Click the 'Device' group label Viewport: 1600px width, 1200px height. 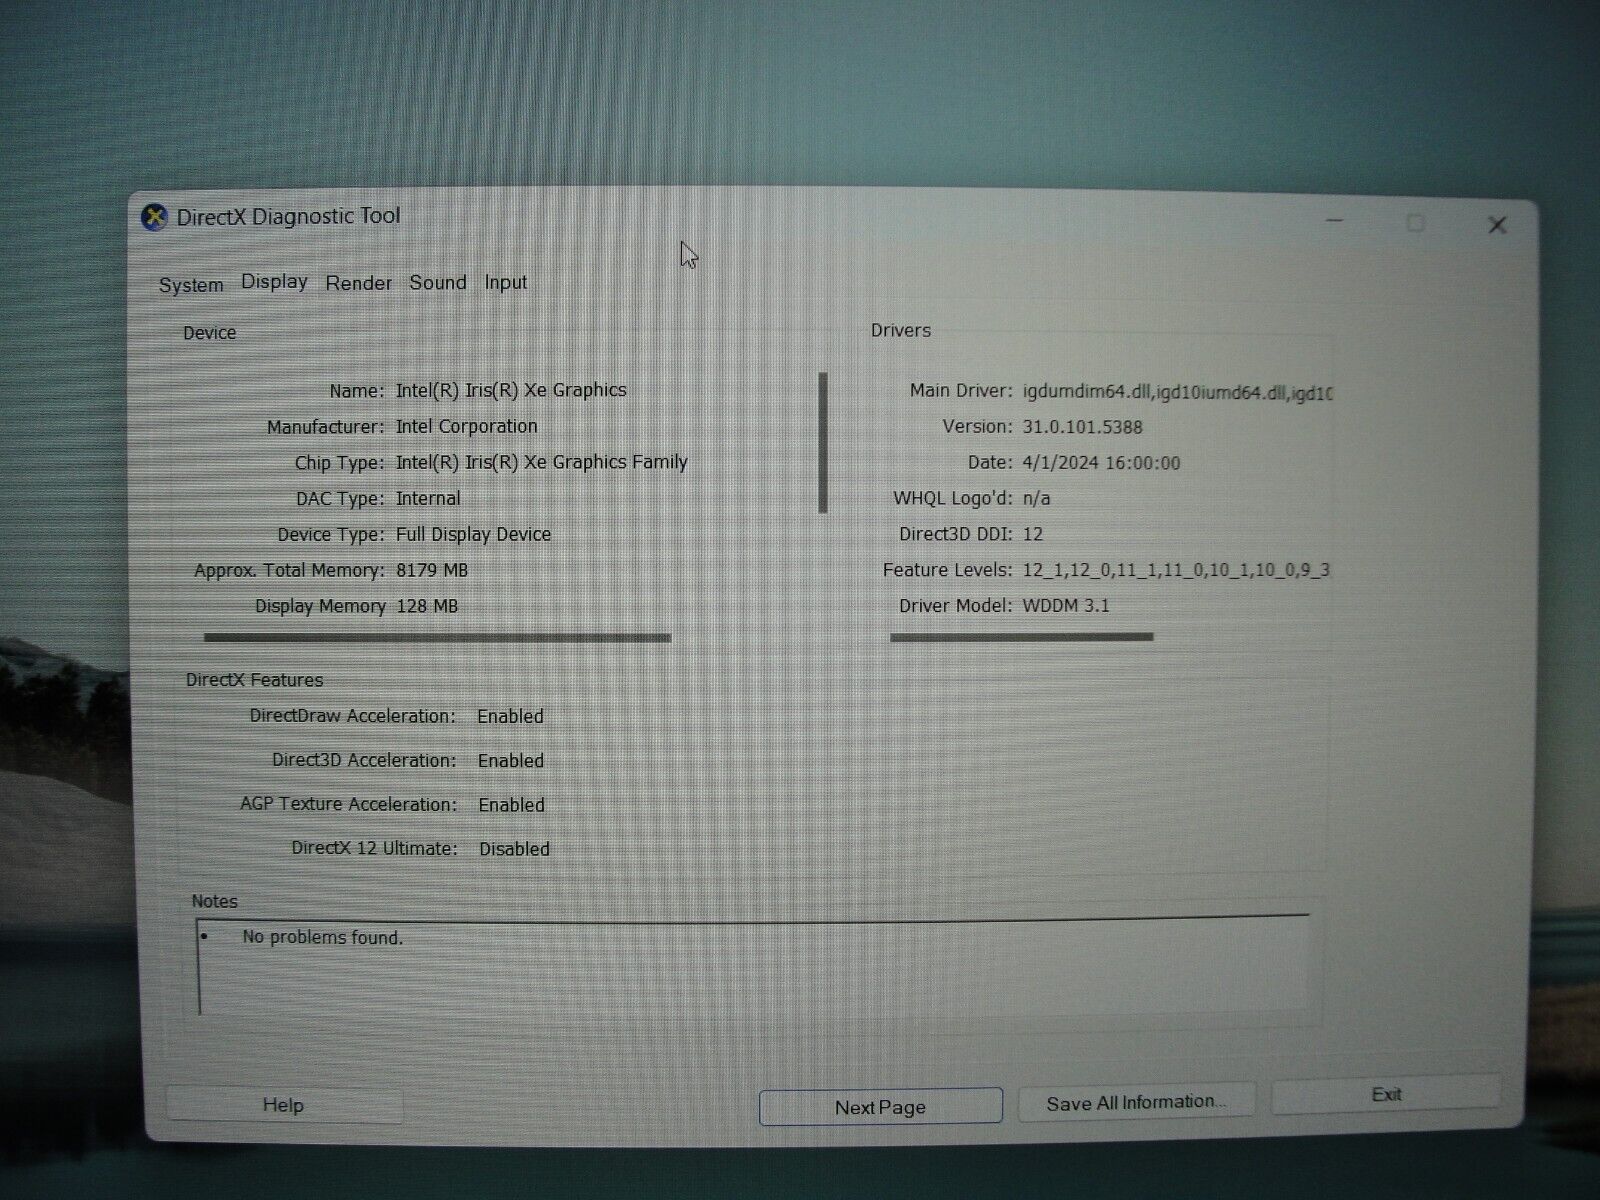209,333
